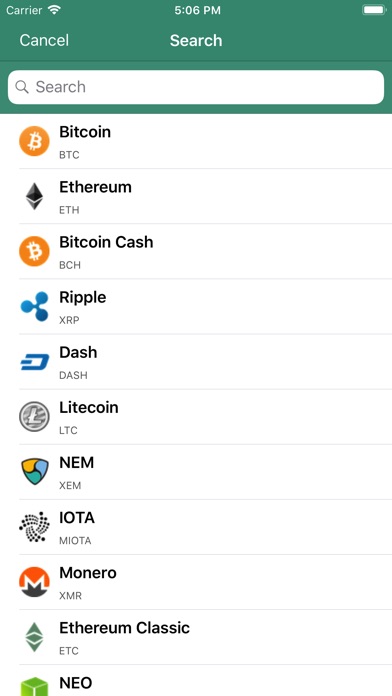The width and height of the screenshot is (392, 696).
Task: Select the silver Litecoin coin icon
Action: pos(34,417)
